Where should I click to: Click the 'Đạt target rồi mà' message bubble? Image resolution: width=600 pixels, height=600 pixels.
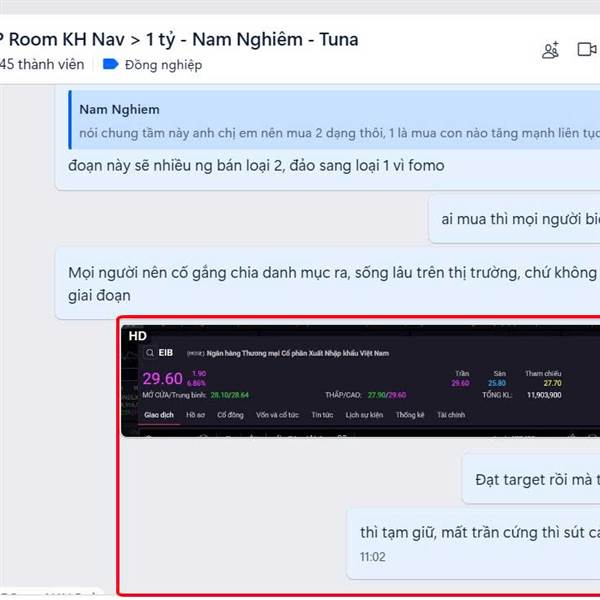pyautogui.click(x=531, y=479)
